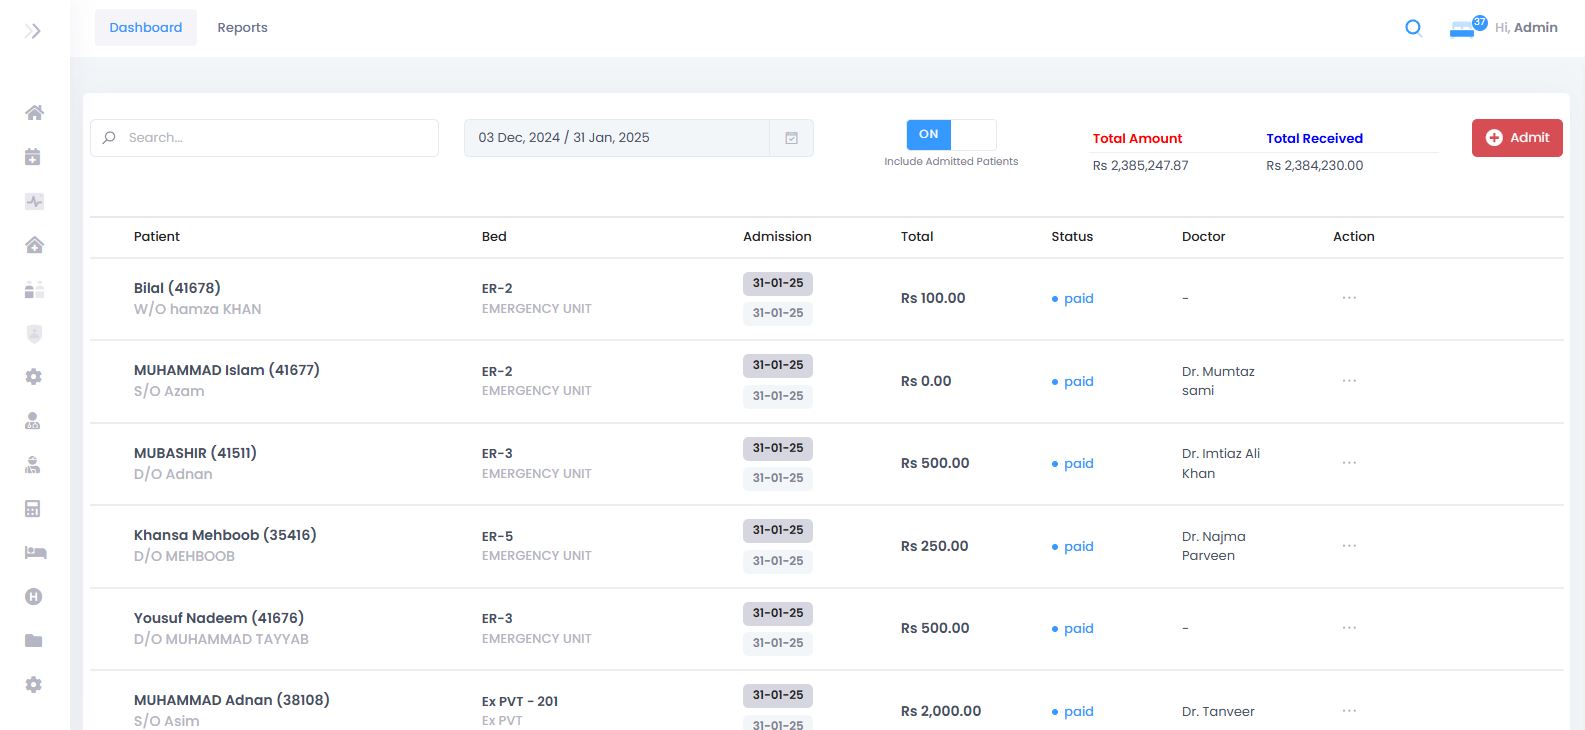Open the calendar-plus appointments icon in sidebar
Viewport: 1585px width, 730px height.
click(x=33, y=156)
